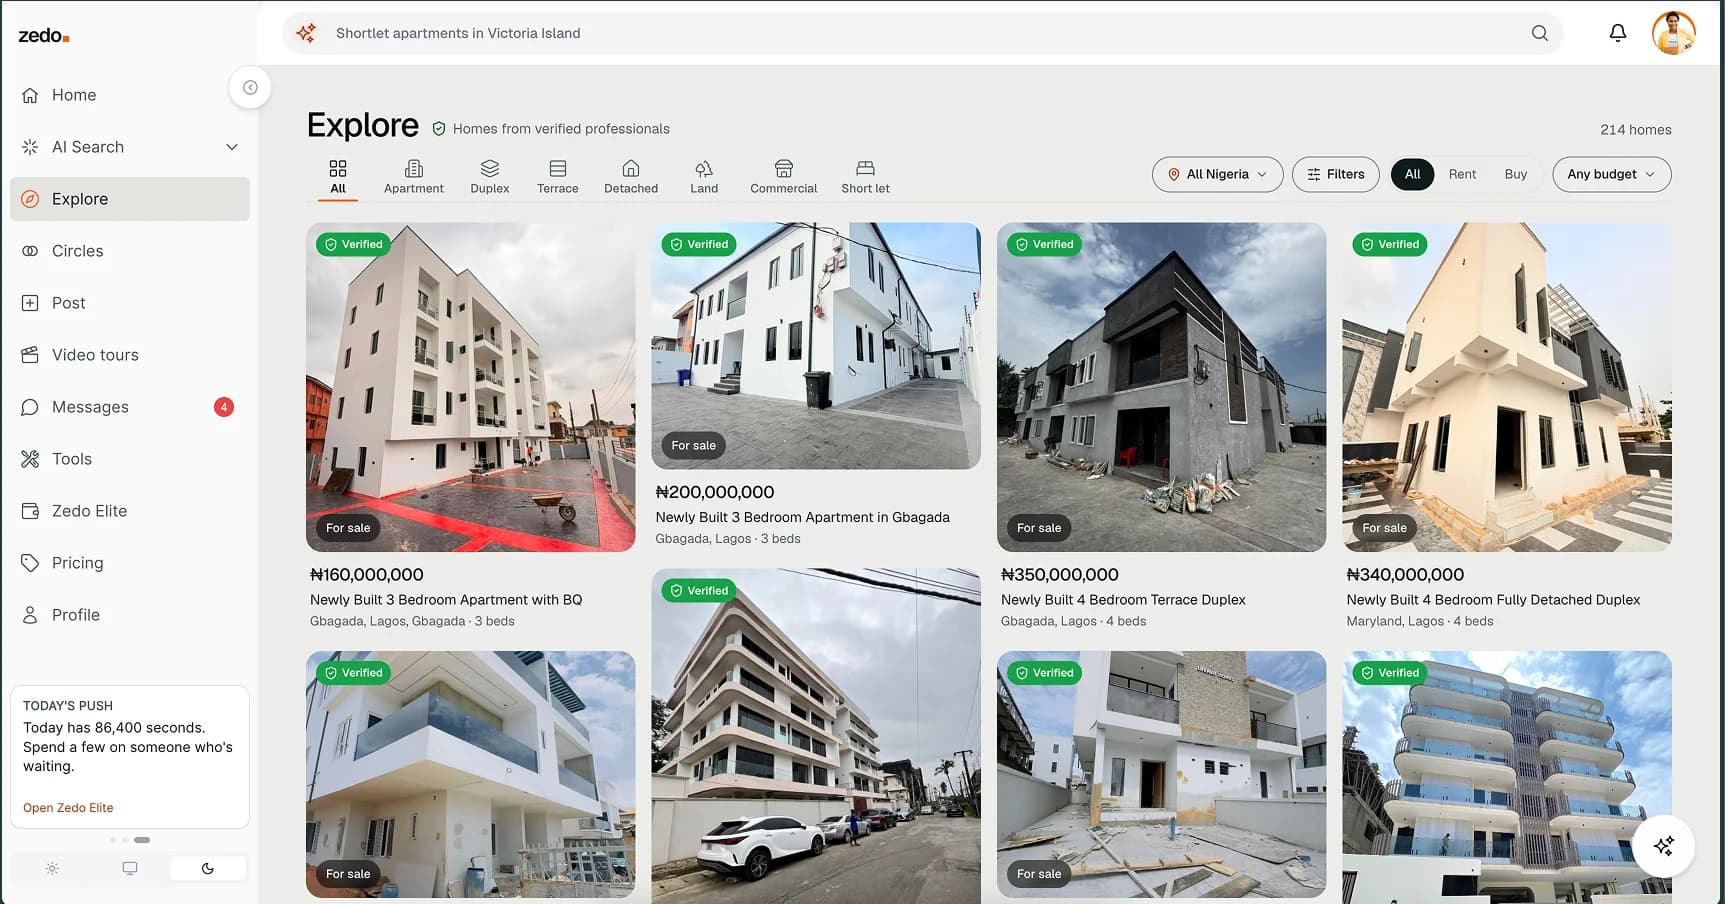Expand the AI Search menu chevron

pos(232,147)
